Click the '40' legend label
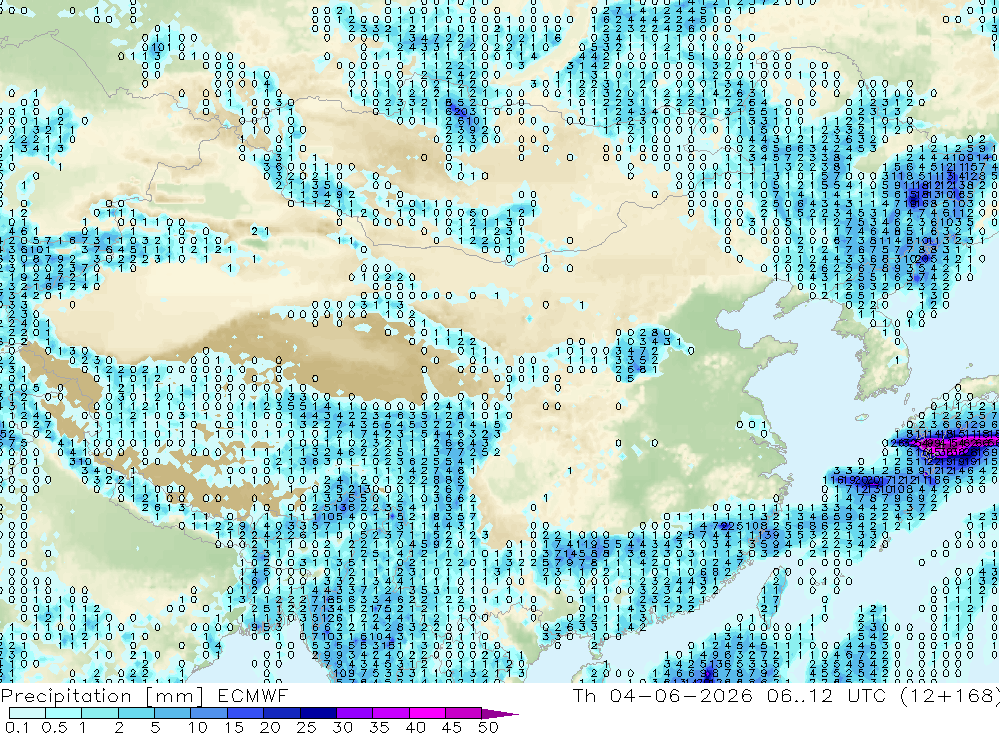The height and width of the screenshot is (733, 1000). pyautogui.click(x=415, y=727)
